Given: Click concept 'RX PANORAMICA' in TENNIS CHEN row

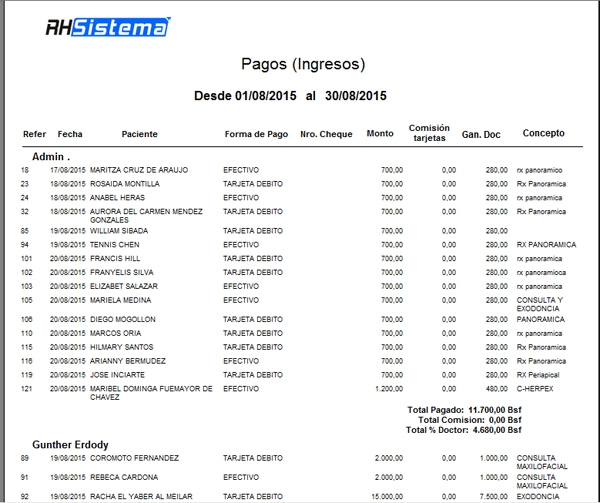Looking at the screenshot, I should pos(546,245).
